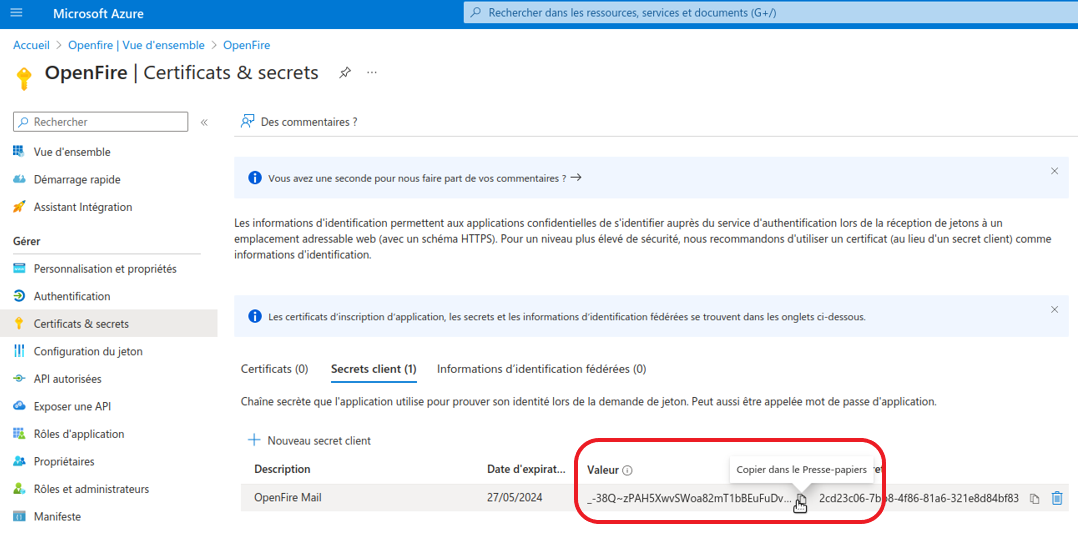Open the OpenFire breadcrumb link
Viewport: 1078px width, 535px height.
[x=247, y=45]
